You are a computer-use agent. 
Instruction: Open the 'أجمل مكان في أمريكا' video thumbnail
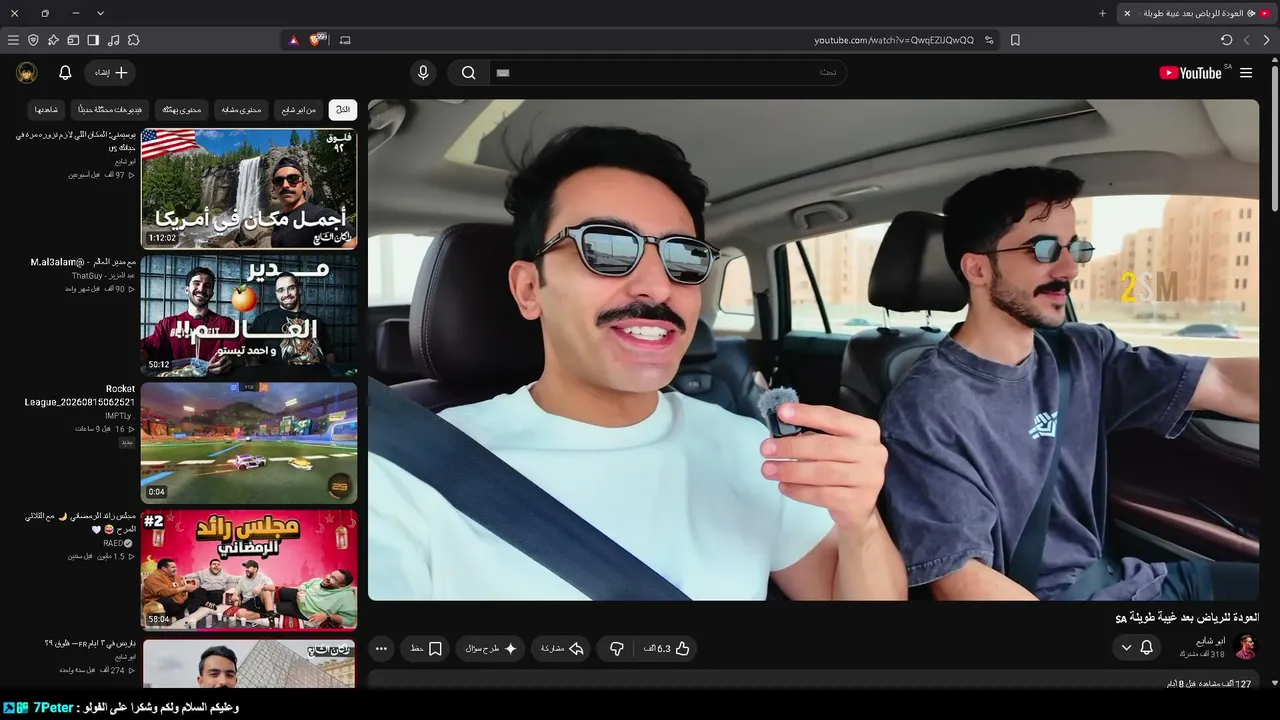tap(249, 188)
